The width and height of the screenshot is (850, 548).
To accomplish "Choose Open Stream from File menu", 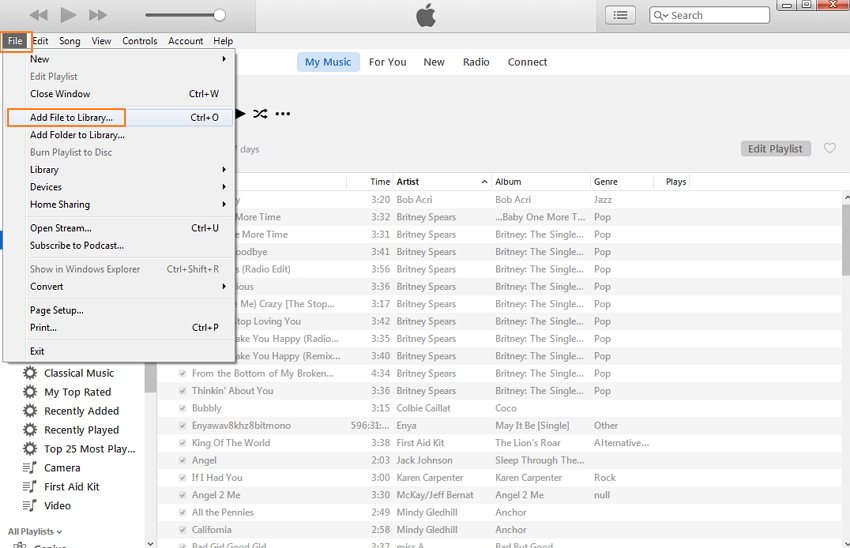I will pyautogui.click(x=120, y=228).
